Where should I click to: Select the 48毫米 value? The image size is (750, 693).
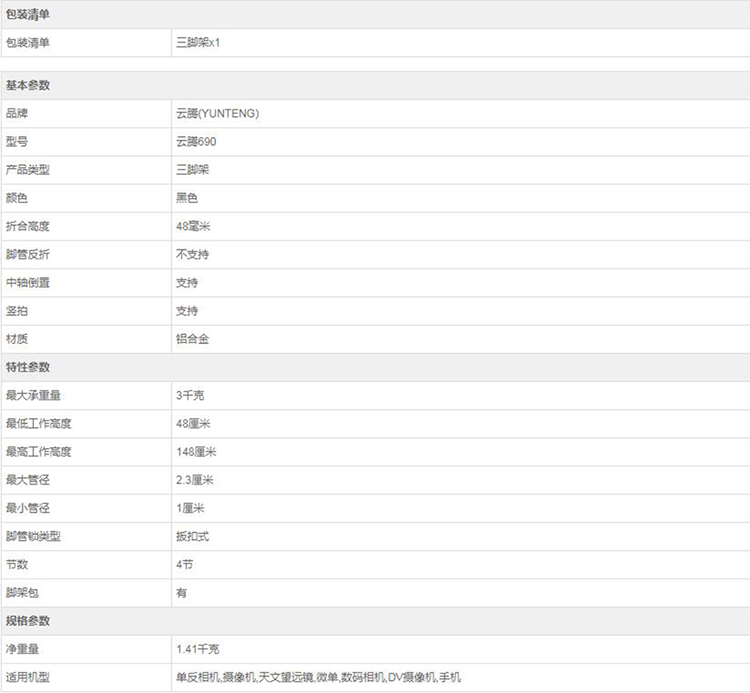click(x=193, y=226)
